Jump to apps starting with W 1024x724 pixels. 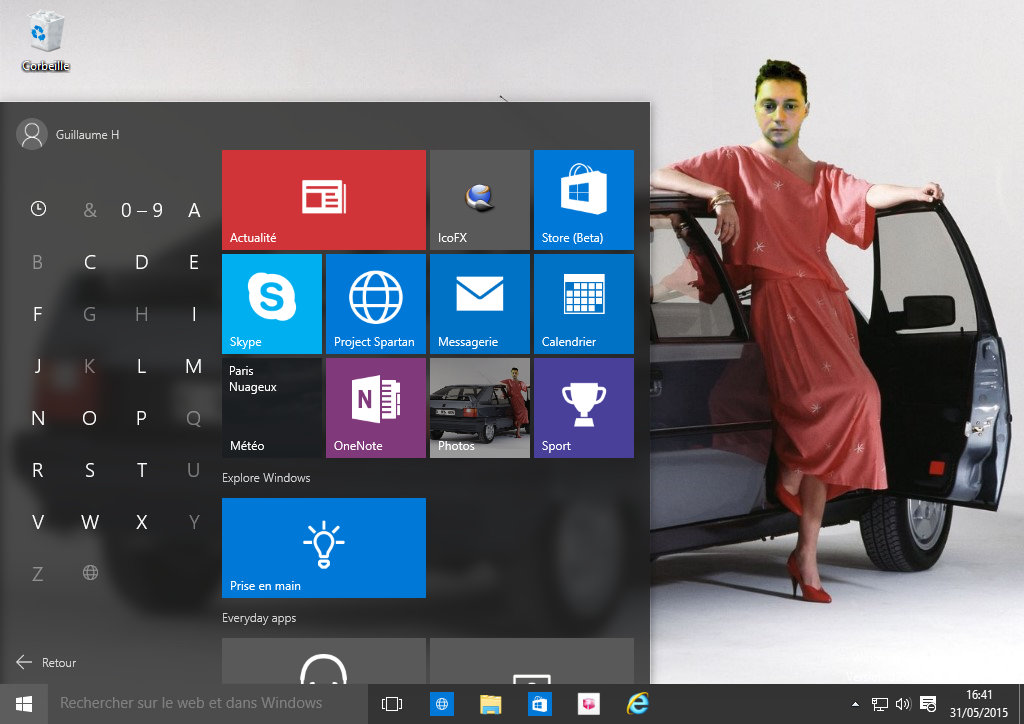90,522
